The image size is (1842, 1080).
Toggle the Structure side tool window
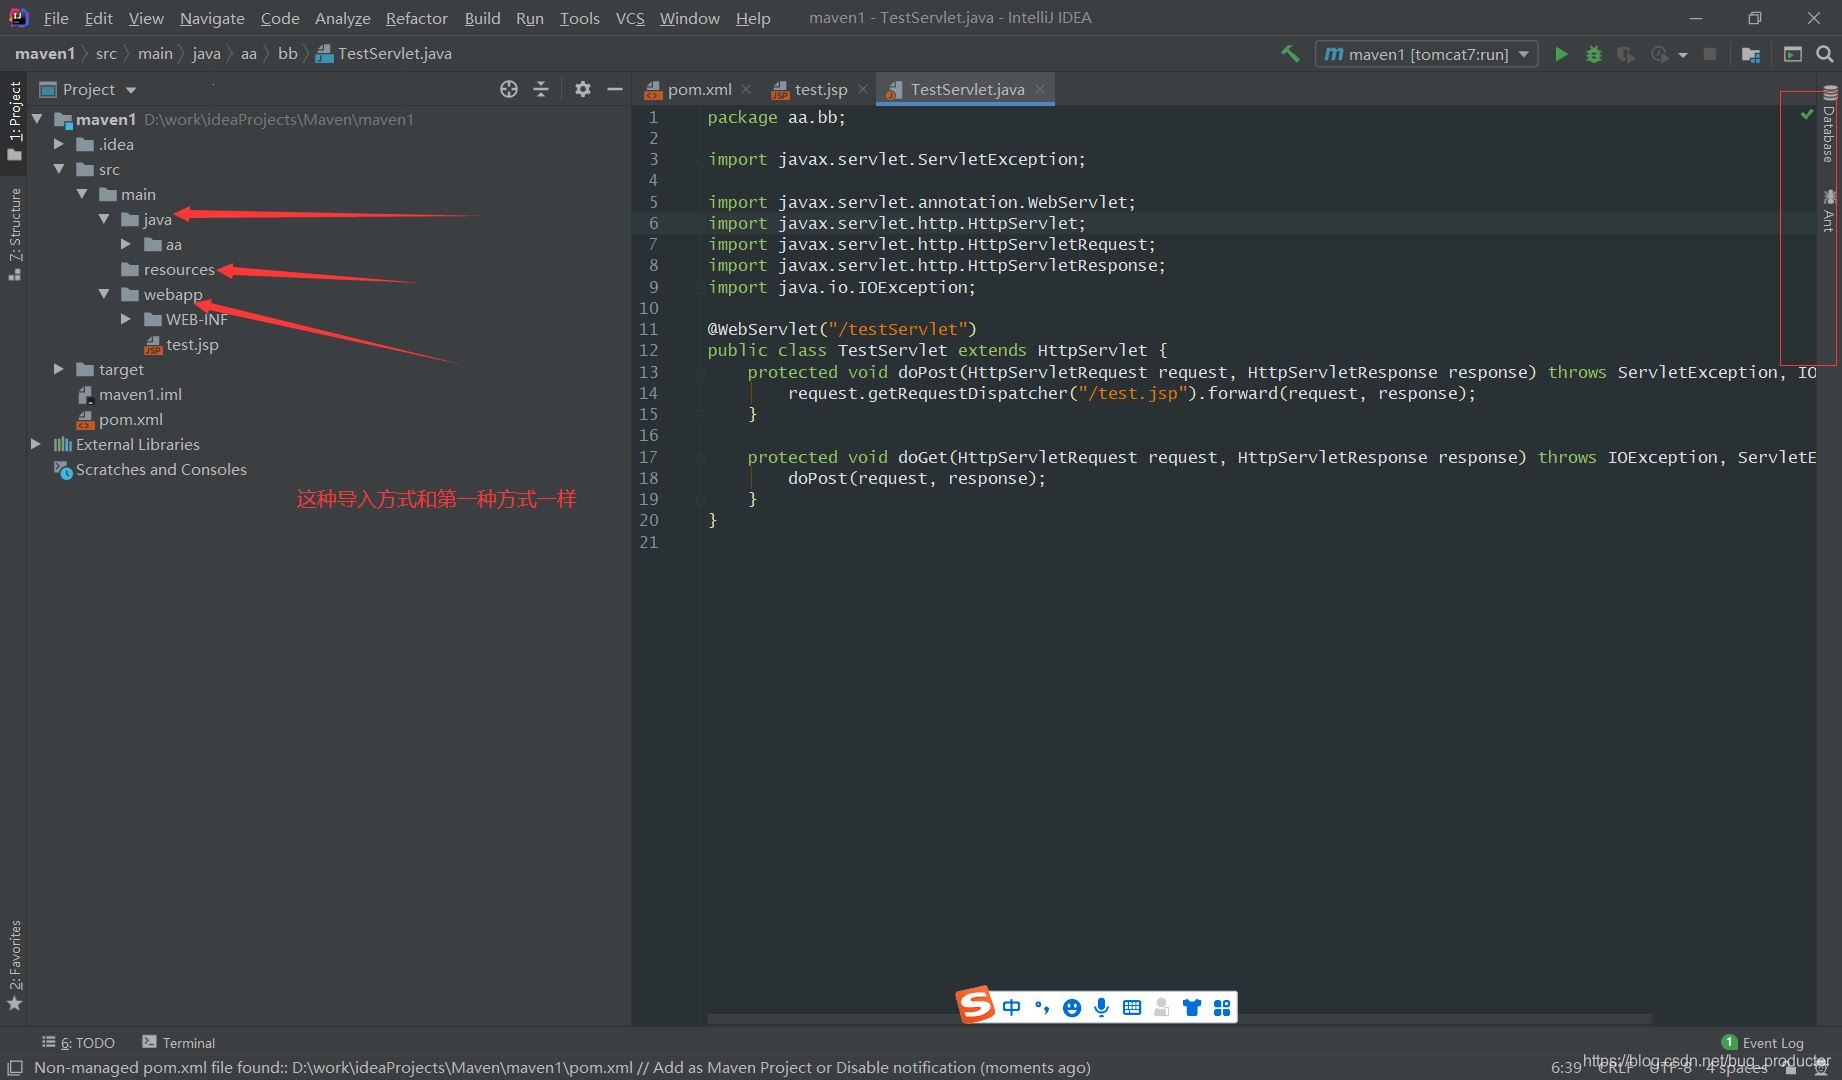coord(14,232)
